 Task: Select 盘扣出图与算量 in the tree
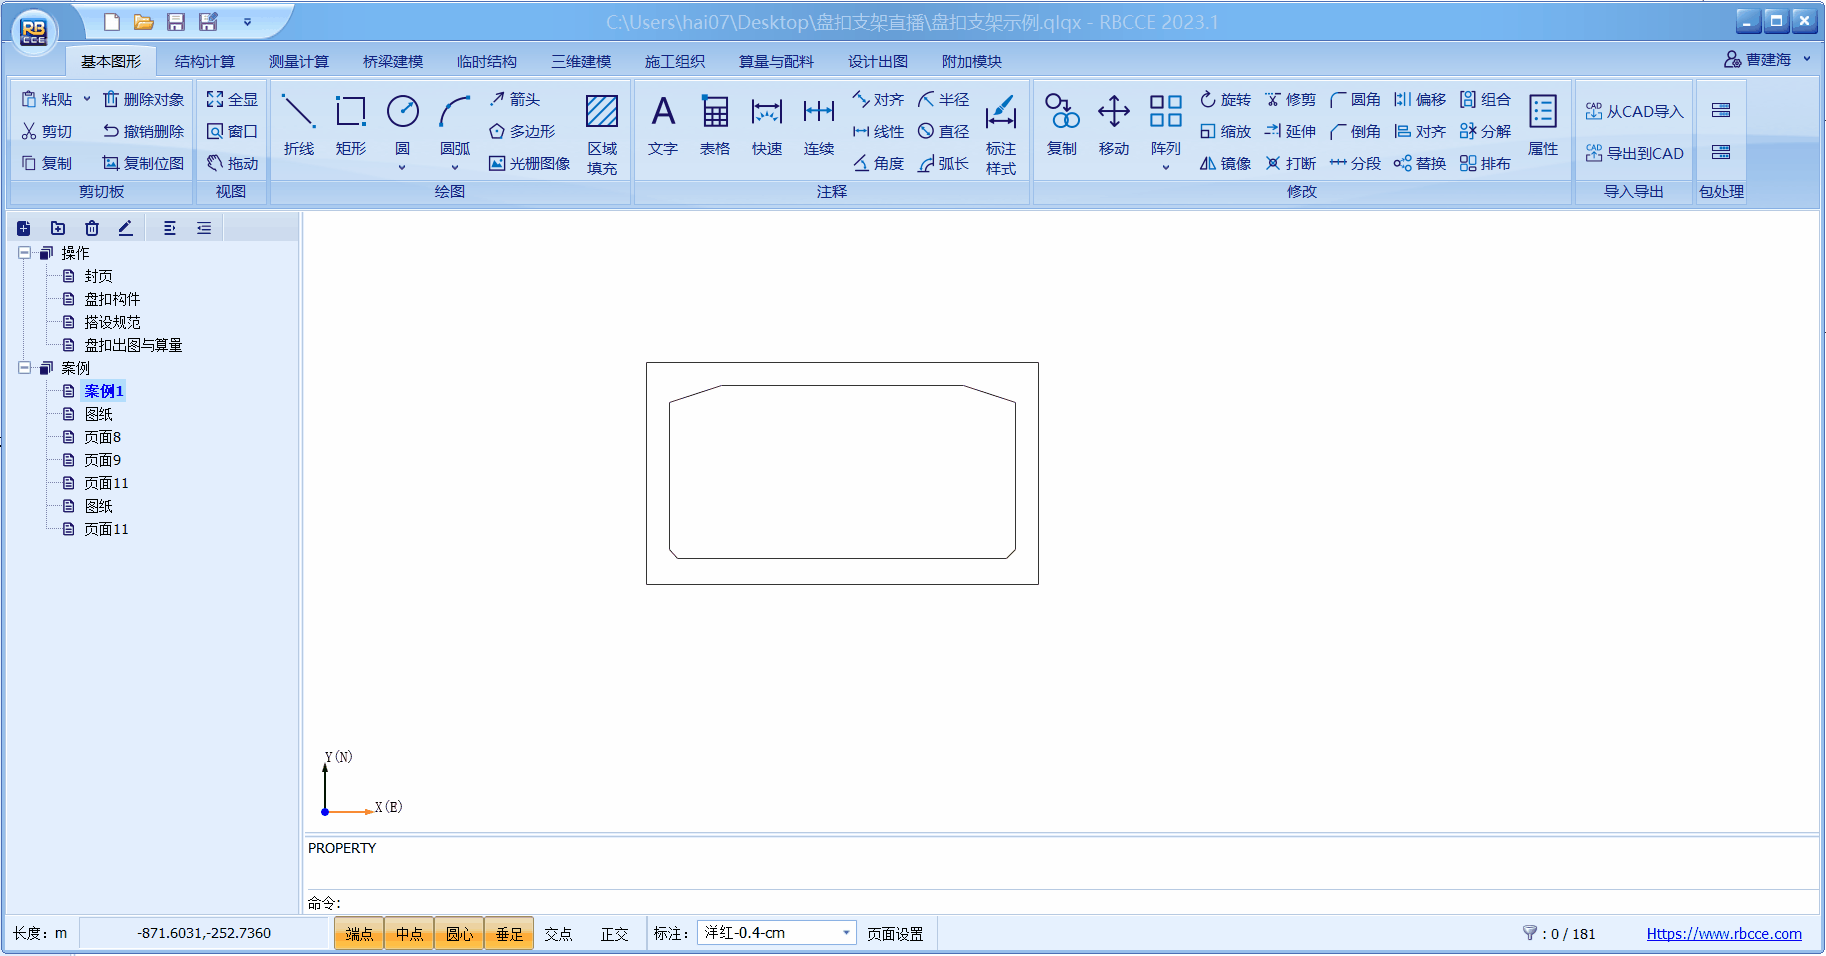click(133, 345)
